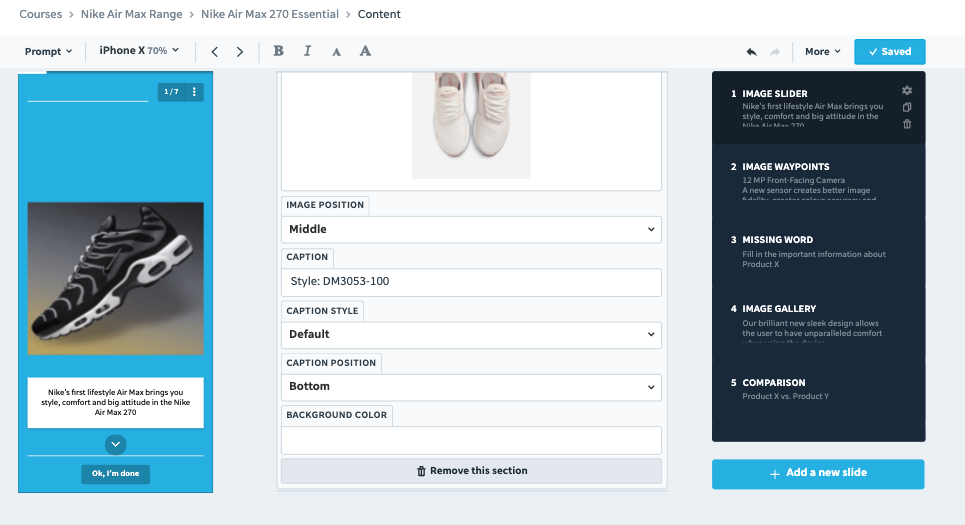Open the More menu
Viewport: 965px width, 525px height.
(823, 52)
